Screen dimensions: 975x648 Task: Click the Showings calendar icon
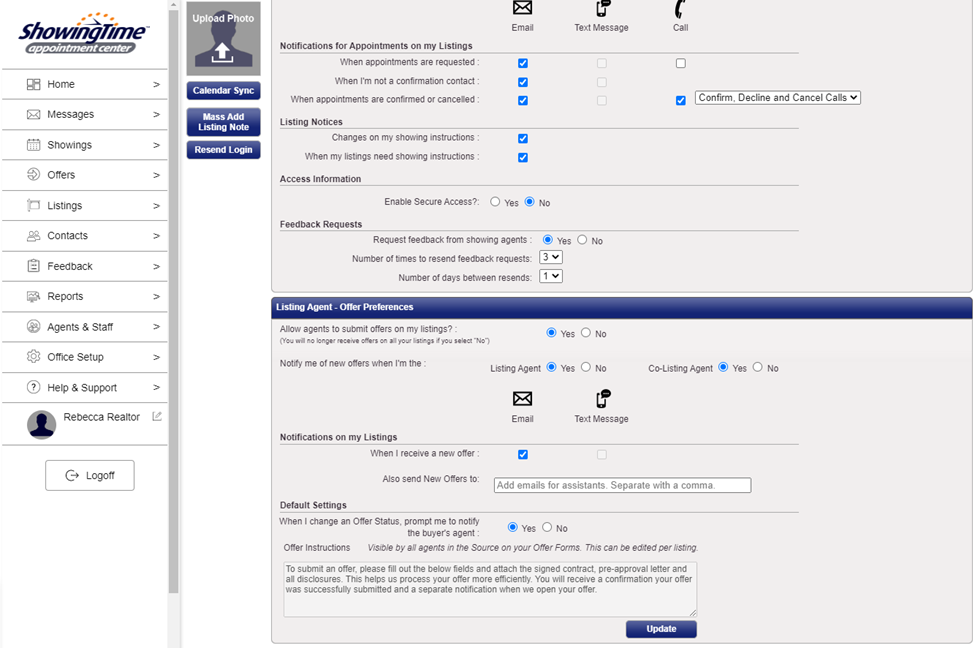click(x=34, y=145)
